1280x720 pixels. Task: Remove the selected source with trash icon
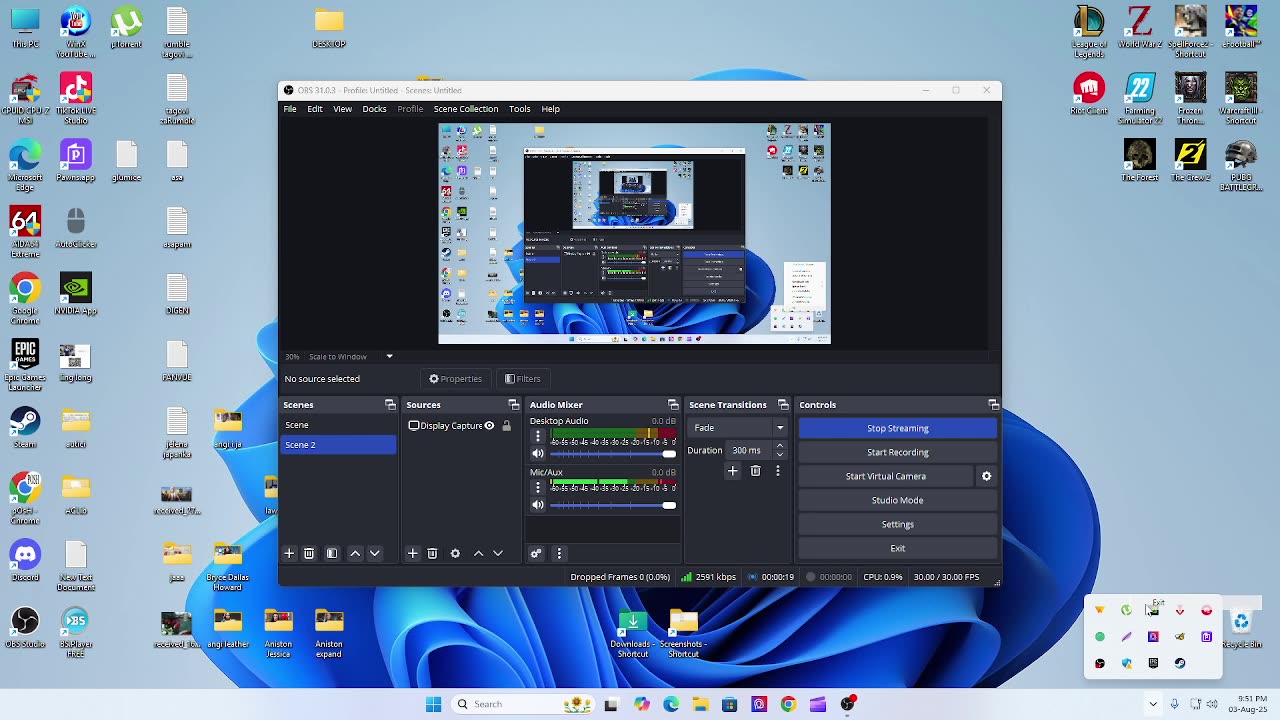(x=432, y=553)
